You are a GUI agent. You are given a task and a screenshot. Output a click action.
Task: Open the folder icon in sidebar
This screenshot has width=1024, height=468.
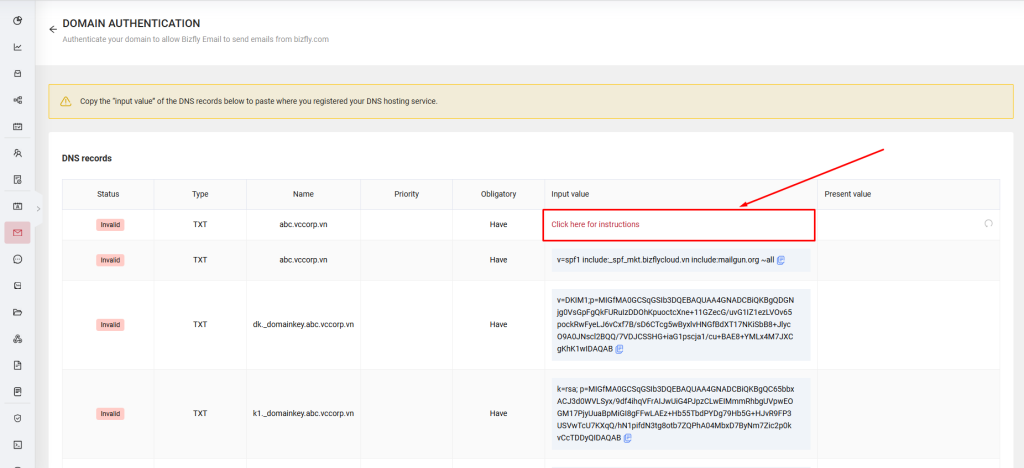pos(17,312)
